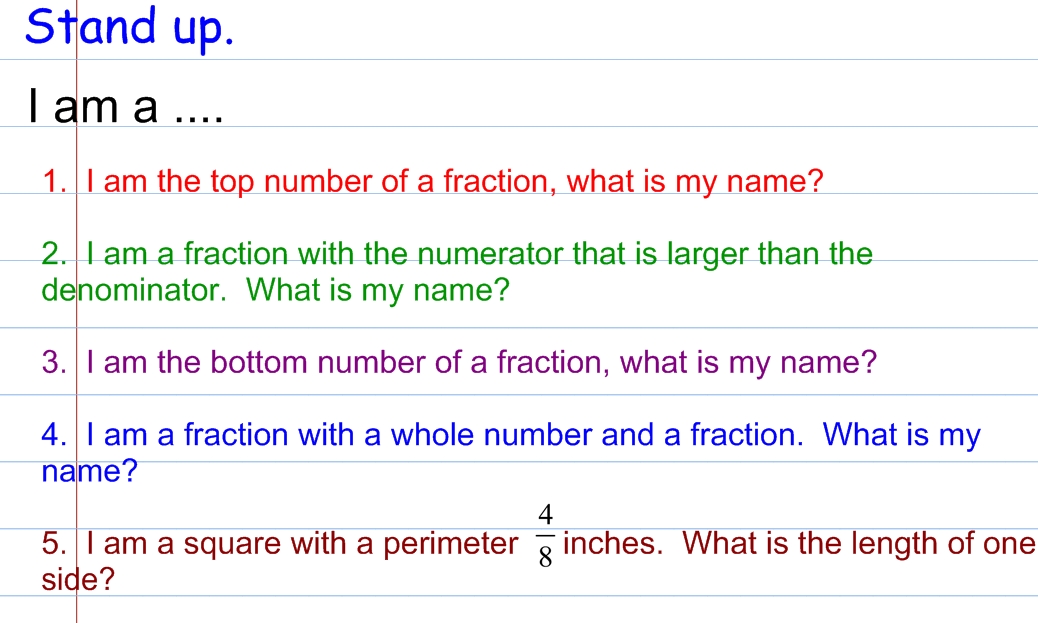Click "inches. What is the length of one" text

799,544
